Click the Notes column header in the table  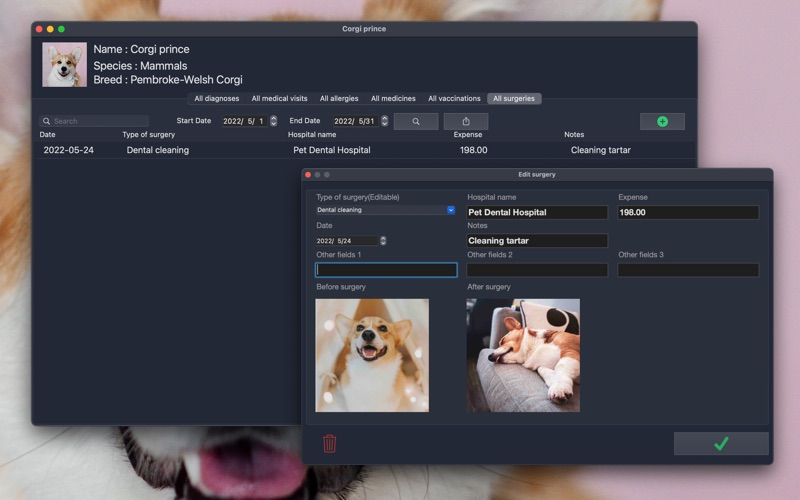tap(574, 135)
